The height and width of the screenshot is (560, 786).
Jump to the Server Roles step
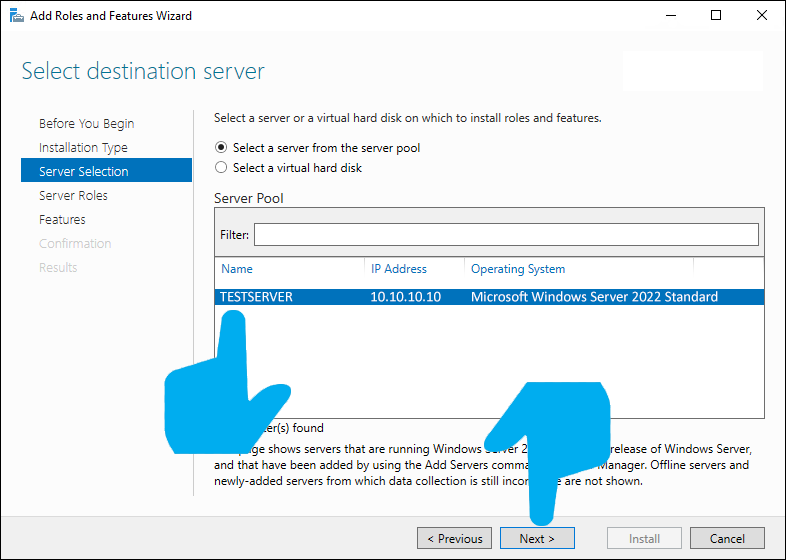click(73, 196)
